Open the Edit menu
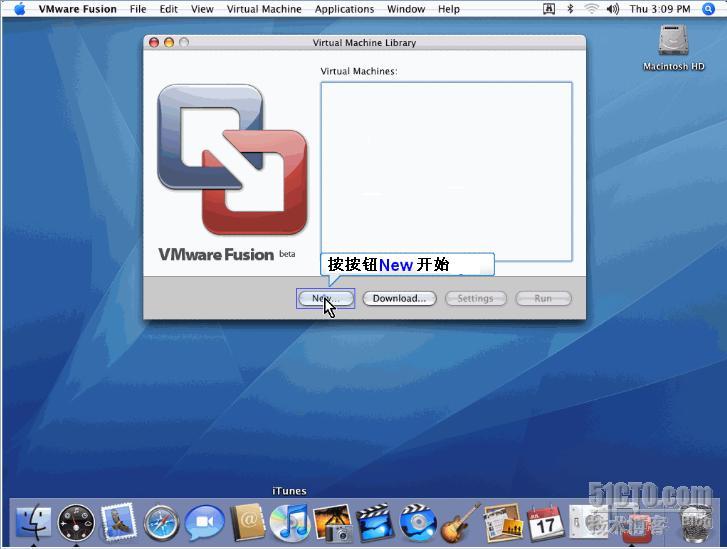 (168, 9)
